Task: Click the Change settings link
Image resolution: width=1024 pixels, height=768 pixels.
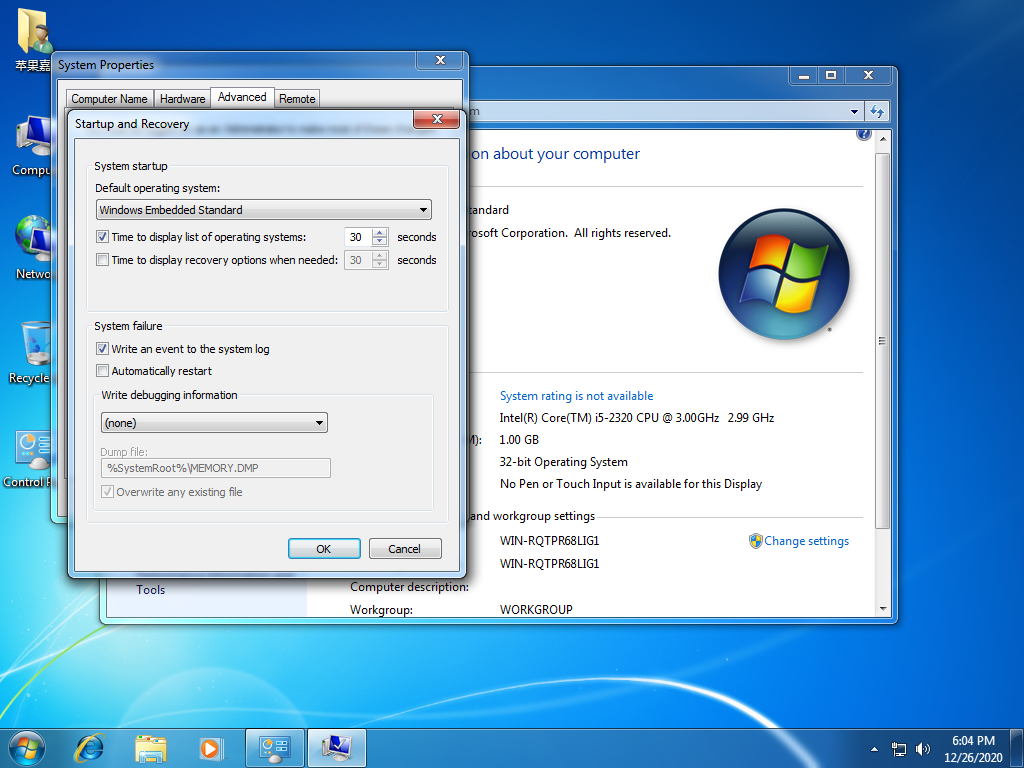Action: (806, 541)
